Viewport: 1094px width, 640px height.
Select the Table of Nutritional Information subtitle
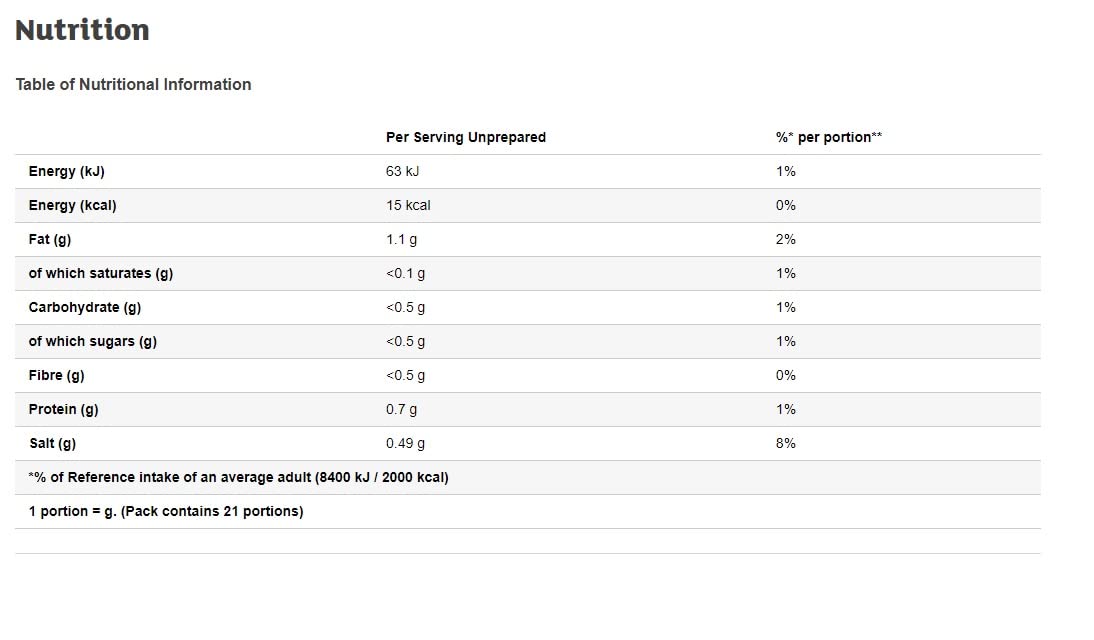pos(133,84)
